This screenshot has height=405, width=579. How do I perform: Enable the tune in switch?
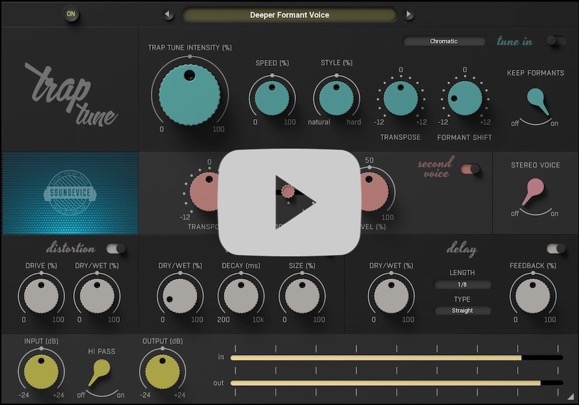tap(556, 41)
